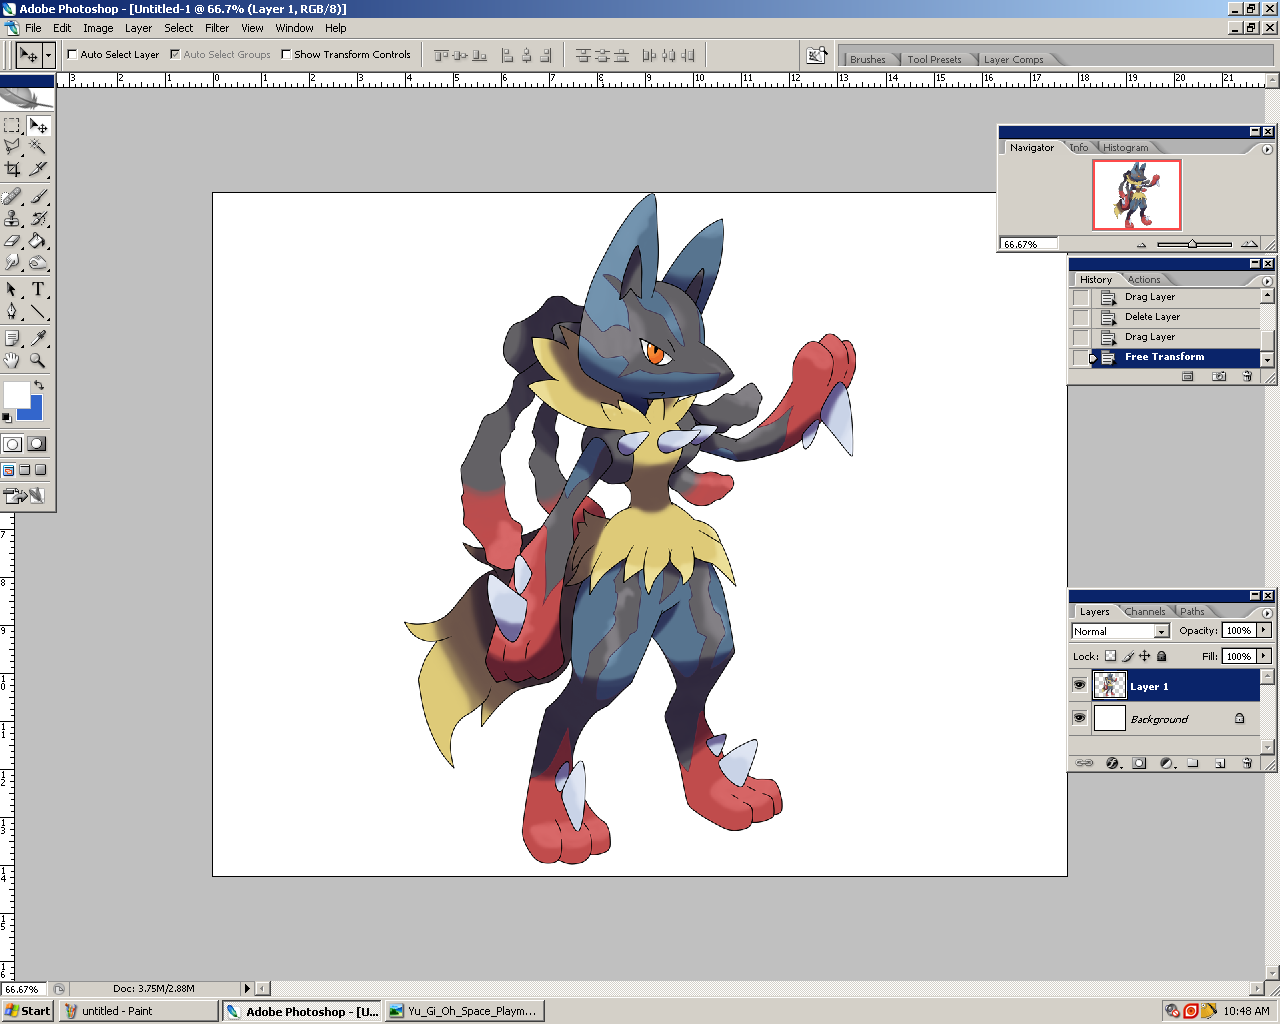The height and width of the screenshot is (1024, 1280).
Task: Delete layer using Layers panel trash icon
Action: pyautogui.click(x=1247, y=763)
